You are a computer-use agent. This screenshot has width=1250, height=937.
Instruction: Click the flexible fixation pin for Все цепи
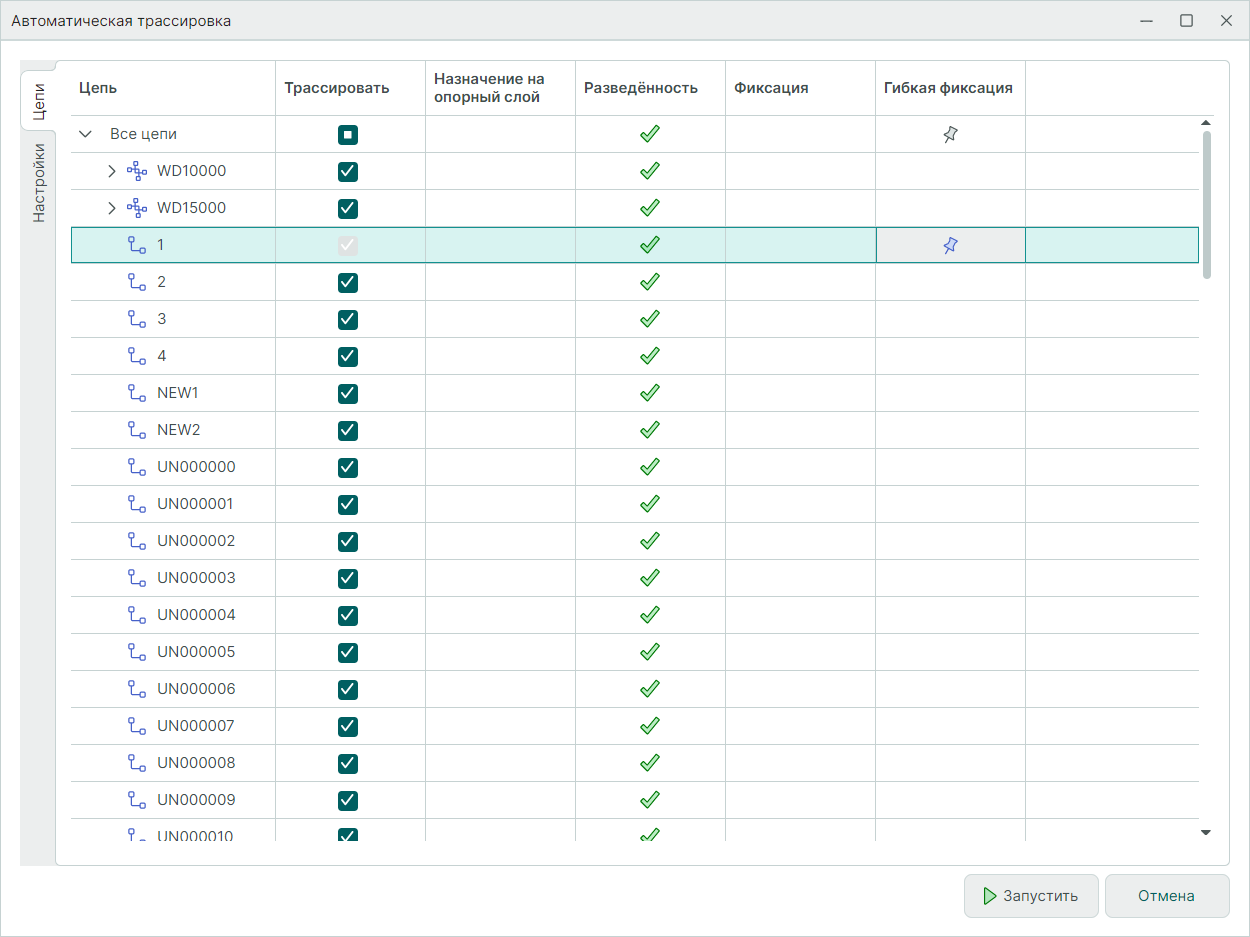coord(950,134)
